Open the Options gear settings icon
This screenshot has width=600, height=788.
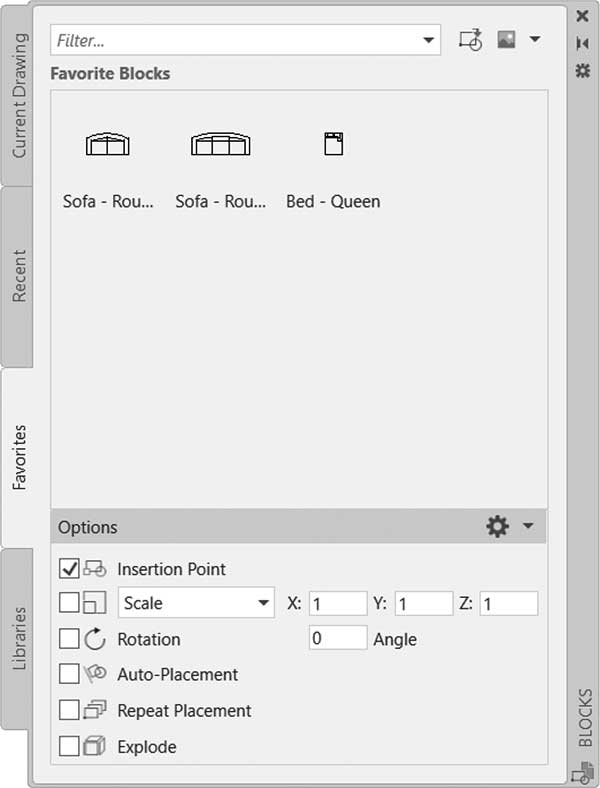click(x=497, y=527)
